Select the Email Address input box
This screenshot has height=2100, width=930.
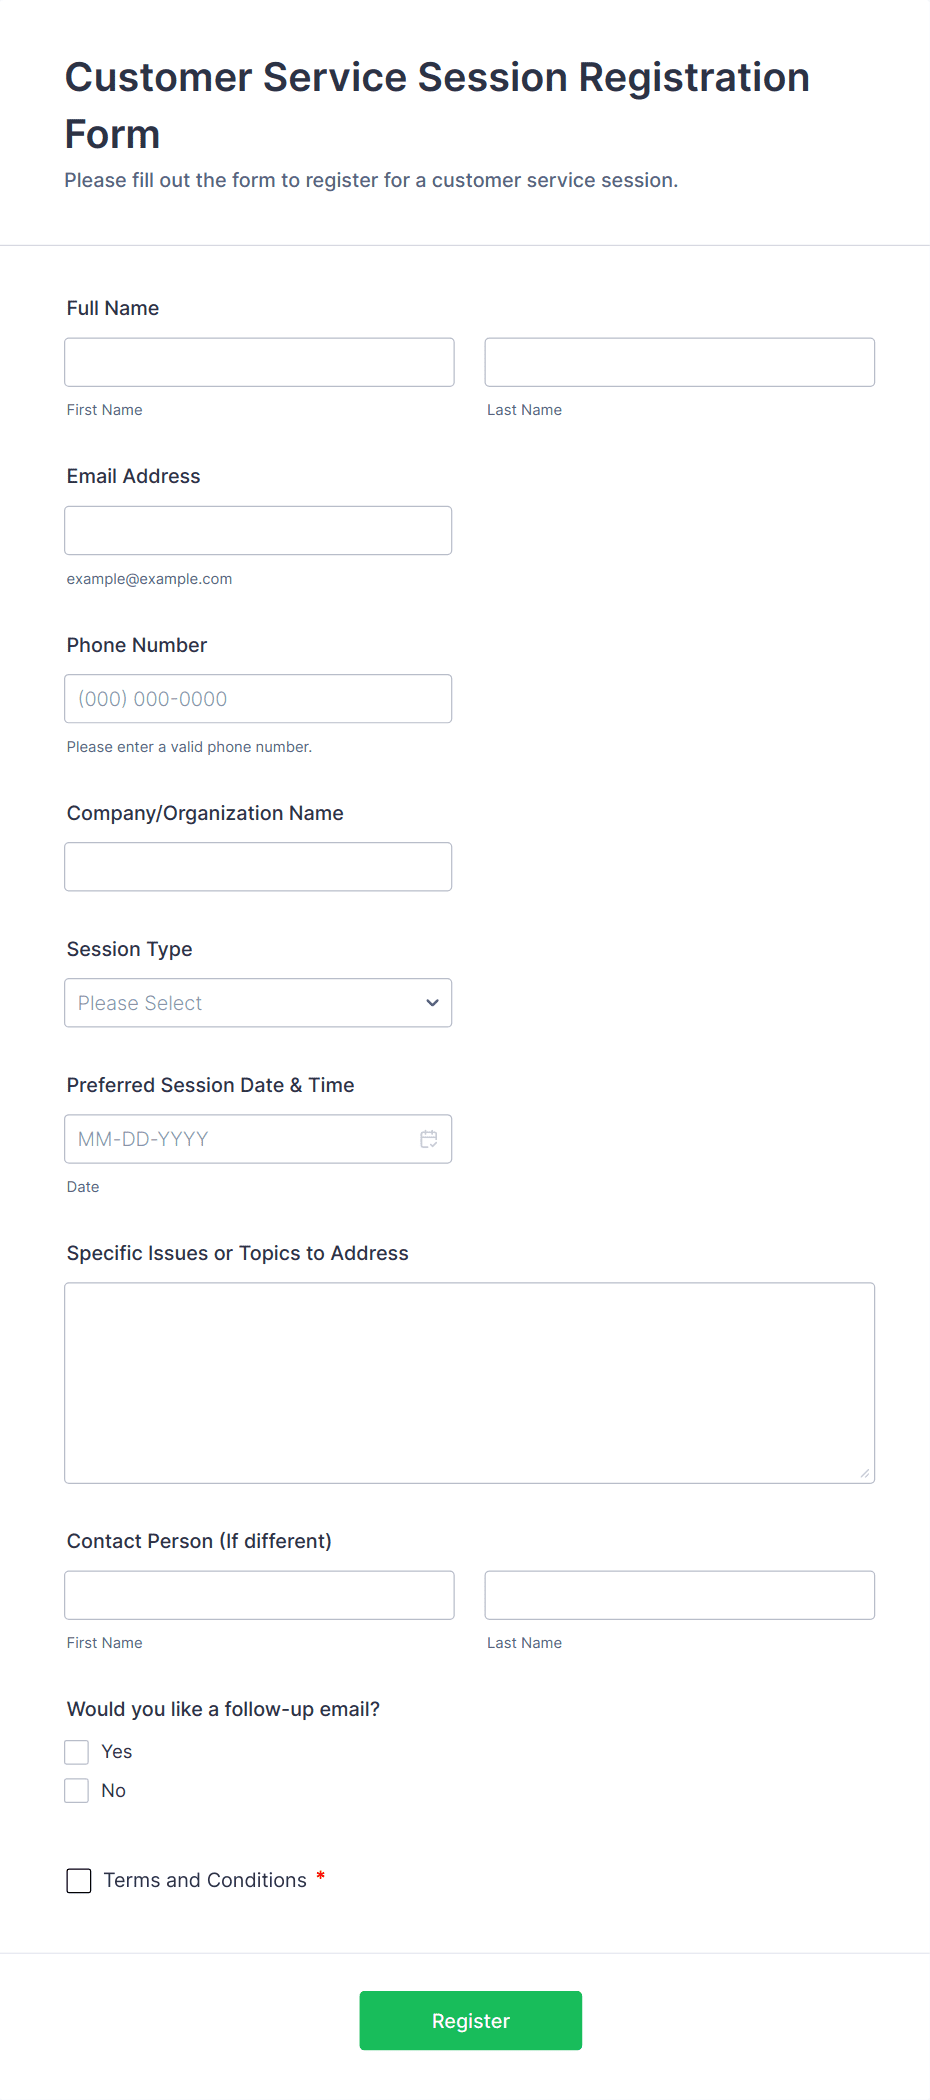point(258,530)
